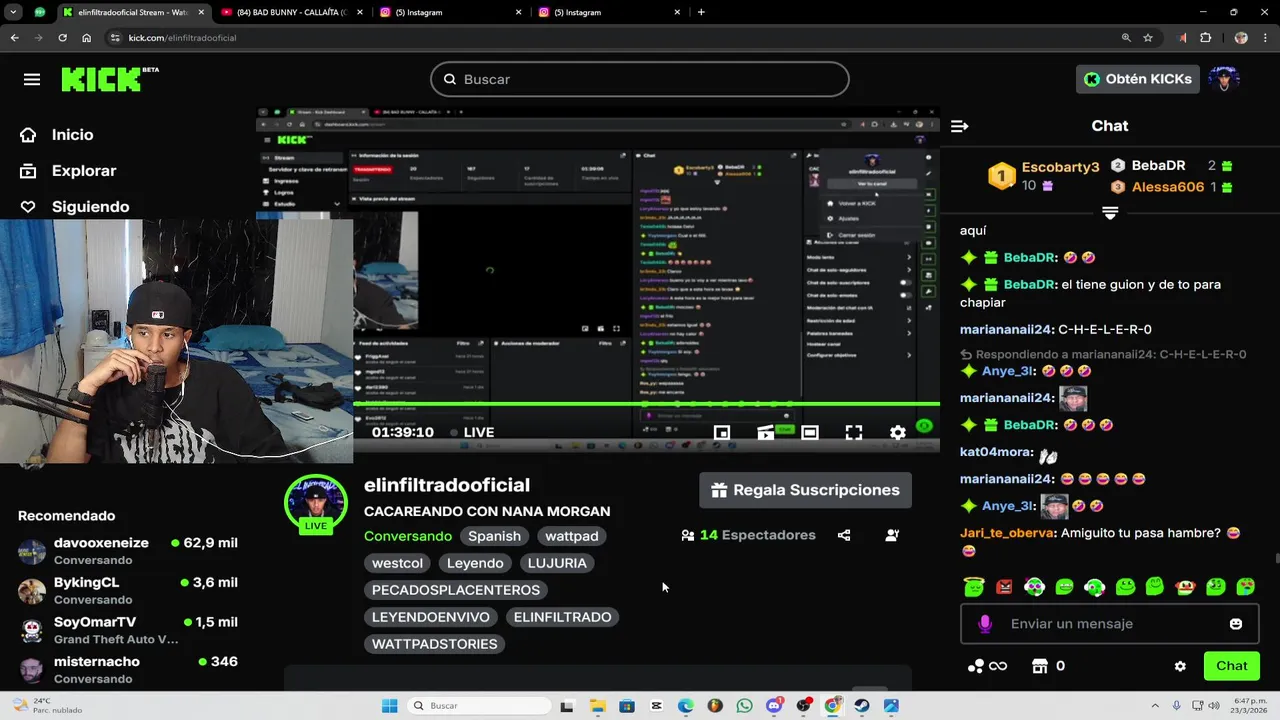The width and height of the screenshot is (1280, 720).
Task: Click the Spanish language tag
Action: pyautogui.click(x=494, y=536)
